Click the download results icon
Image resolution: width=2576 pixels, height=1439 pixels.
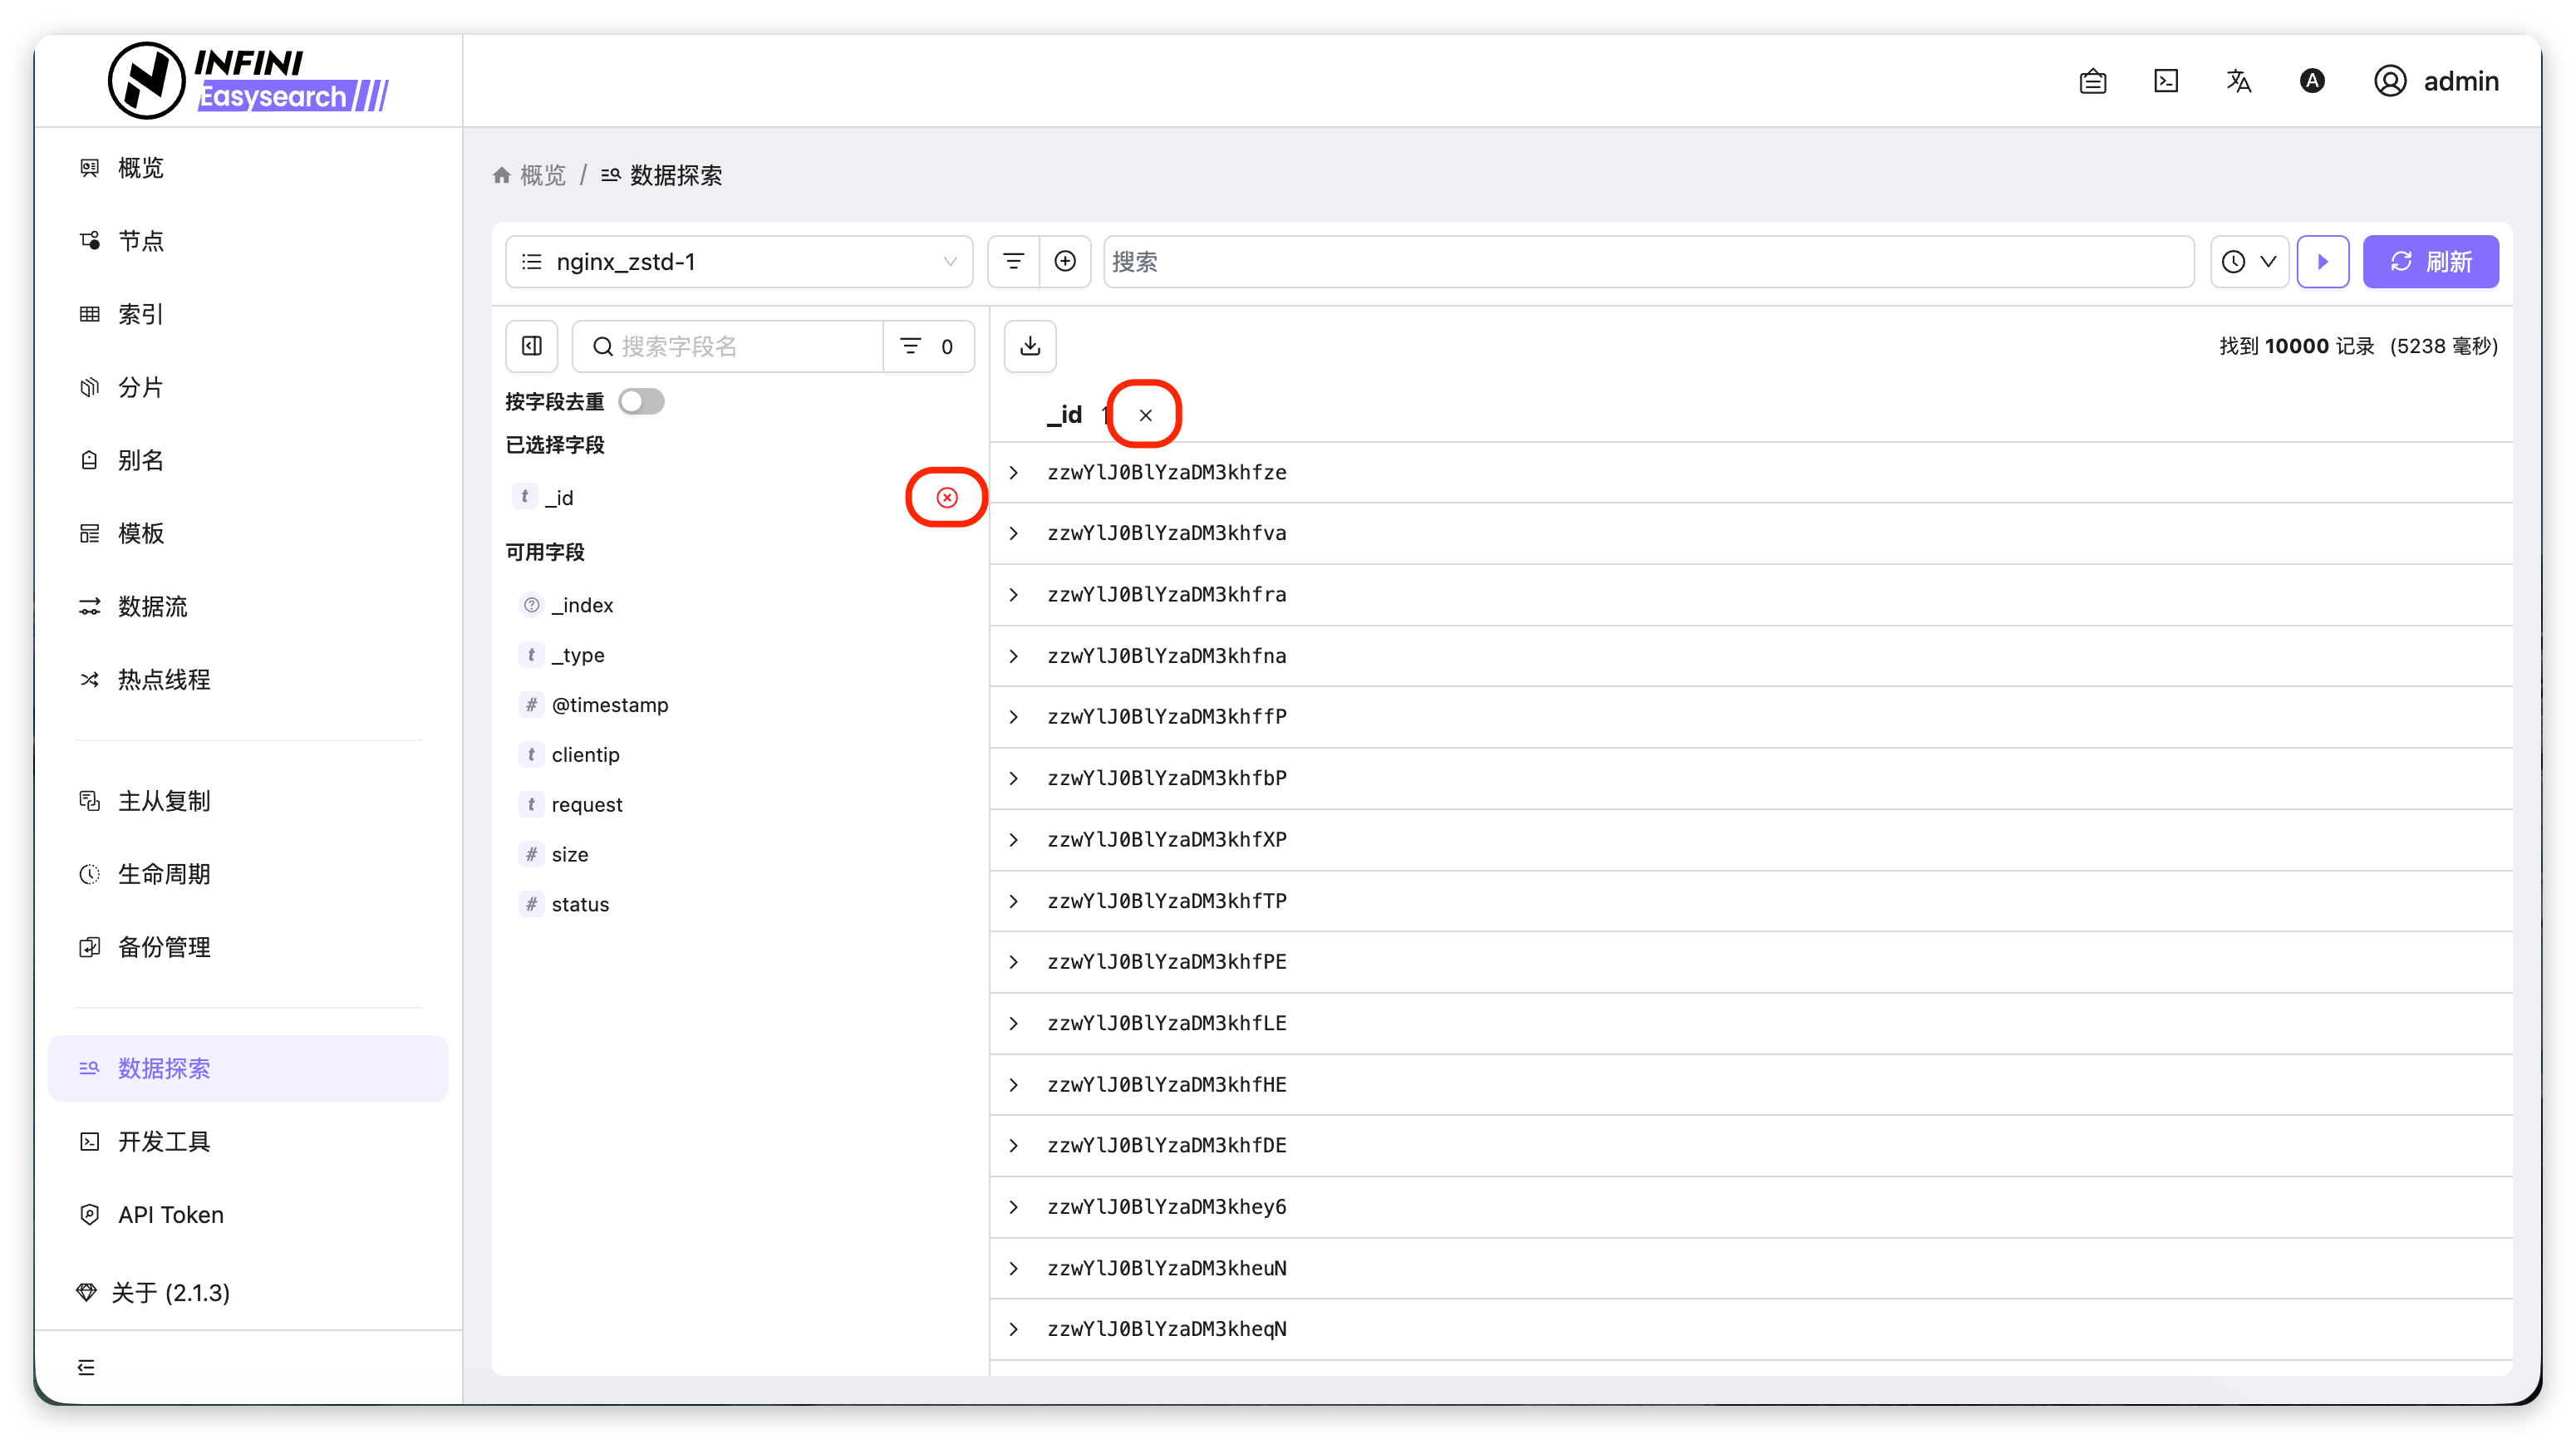pos(1030,346)
